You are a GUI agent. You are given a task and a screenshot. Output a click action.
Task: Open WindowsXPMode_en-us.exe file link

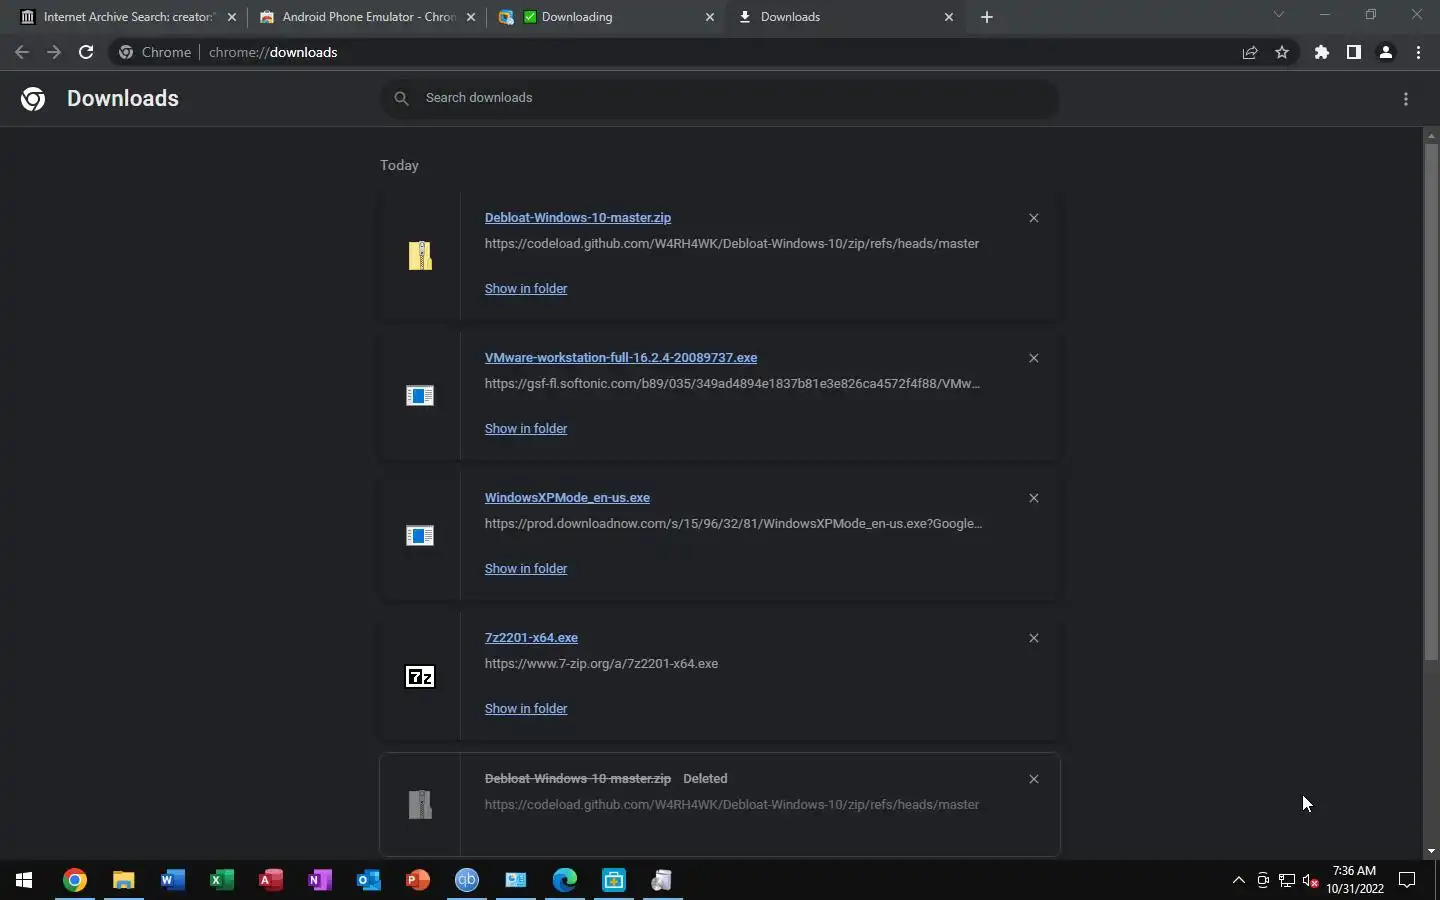click(x=567, y=497)
